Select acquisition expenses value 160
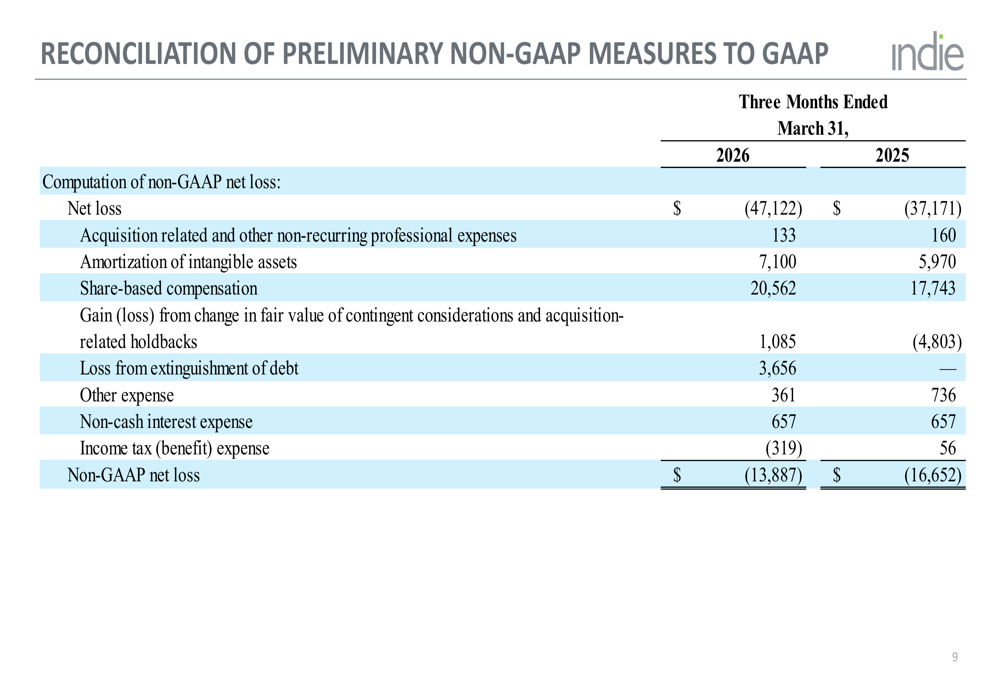Viewport: 1000px width, 685px height. (x=943, y=235)
